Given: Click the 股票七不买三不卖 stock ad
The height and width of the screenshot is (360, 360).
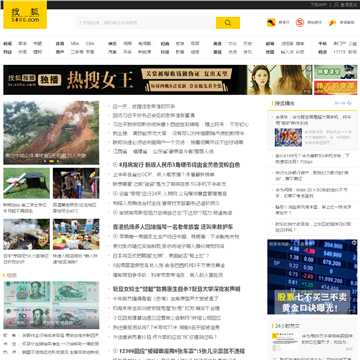Looking at the screenshot, I should point(312,277).
